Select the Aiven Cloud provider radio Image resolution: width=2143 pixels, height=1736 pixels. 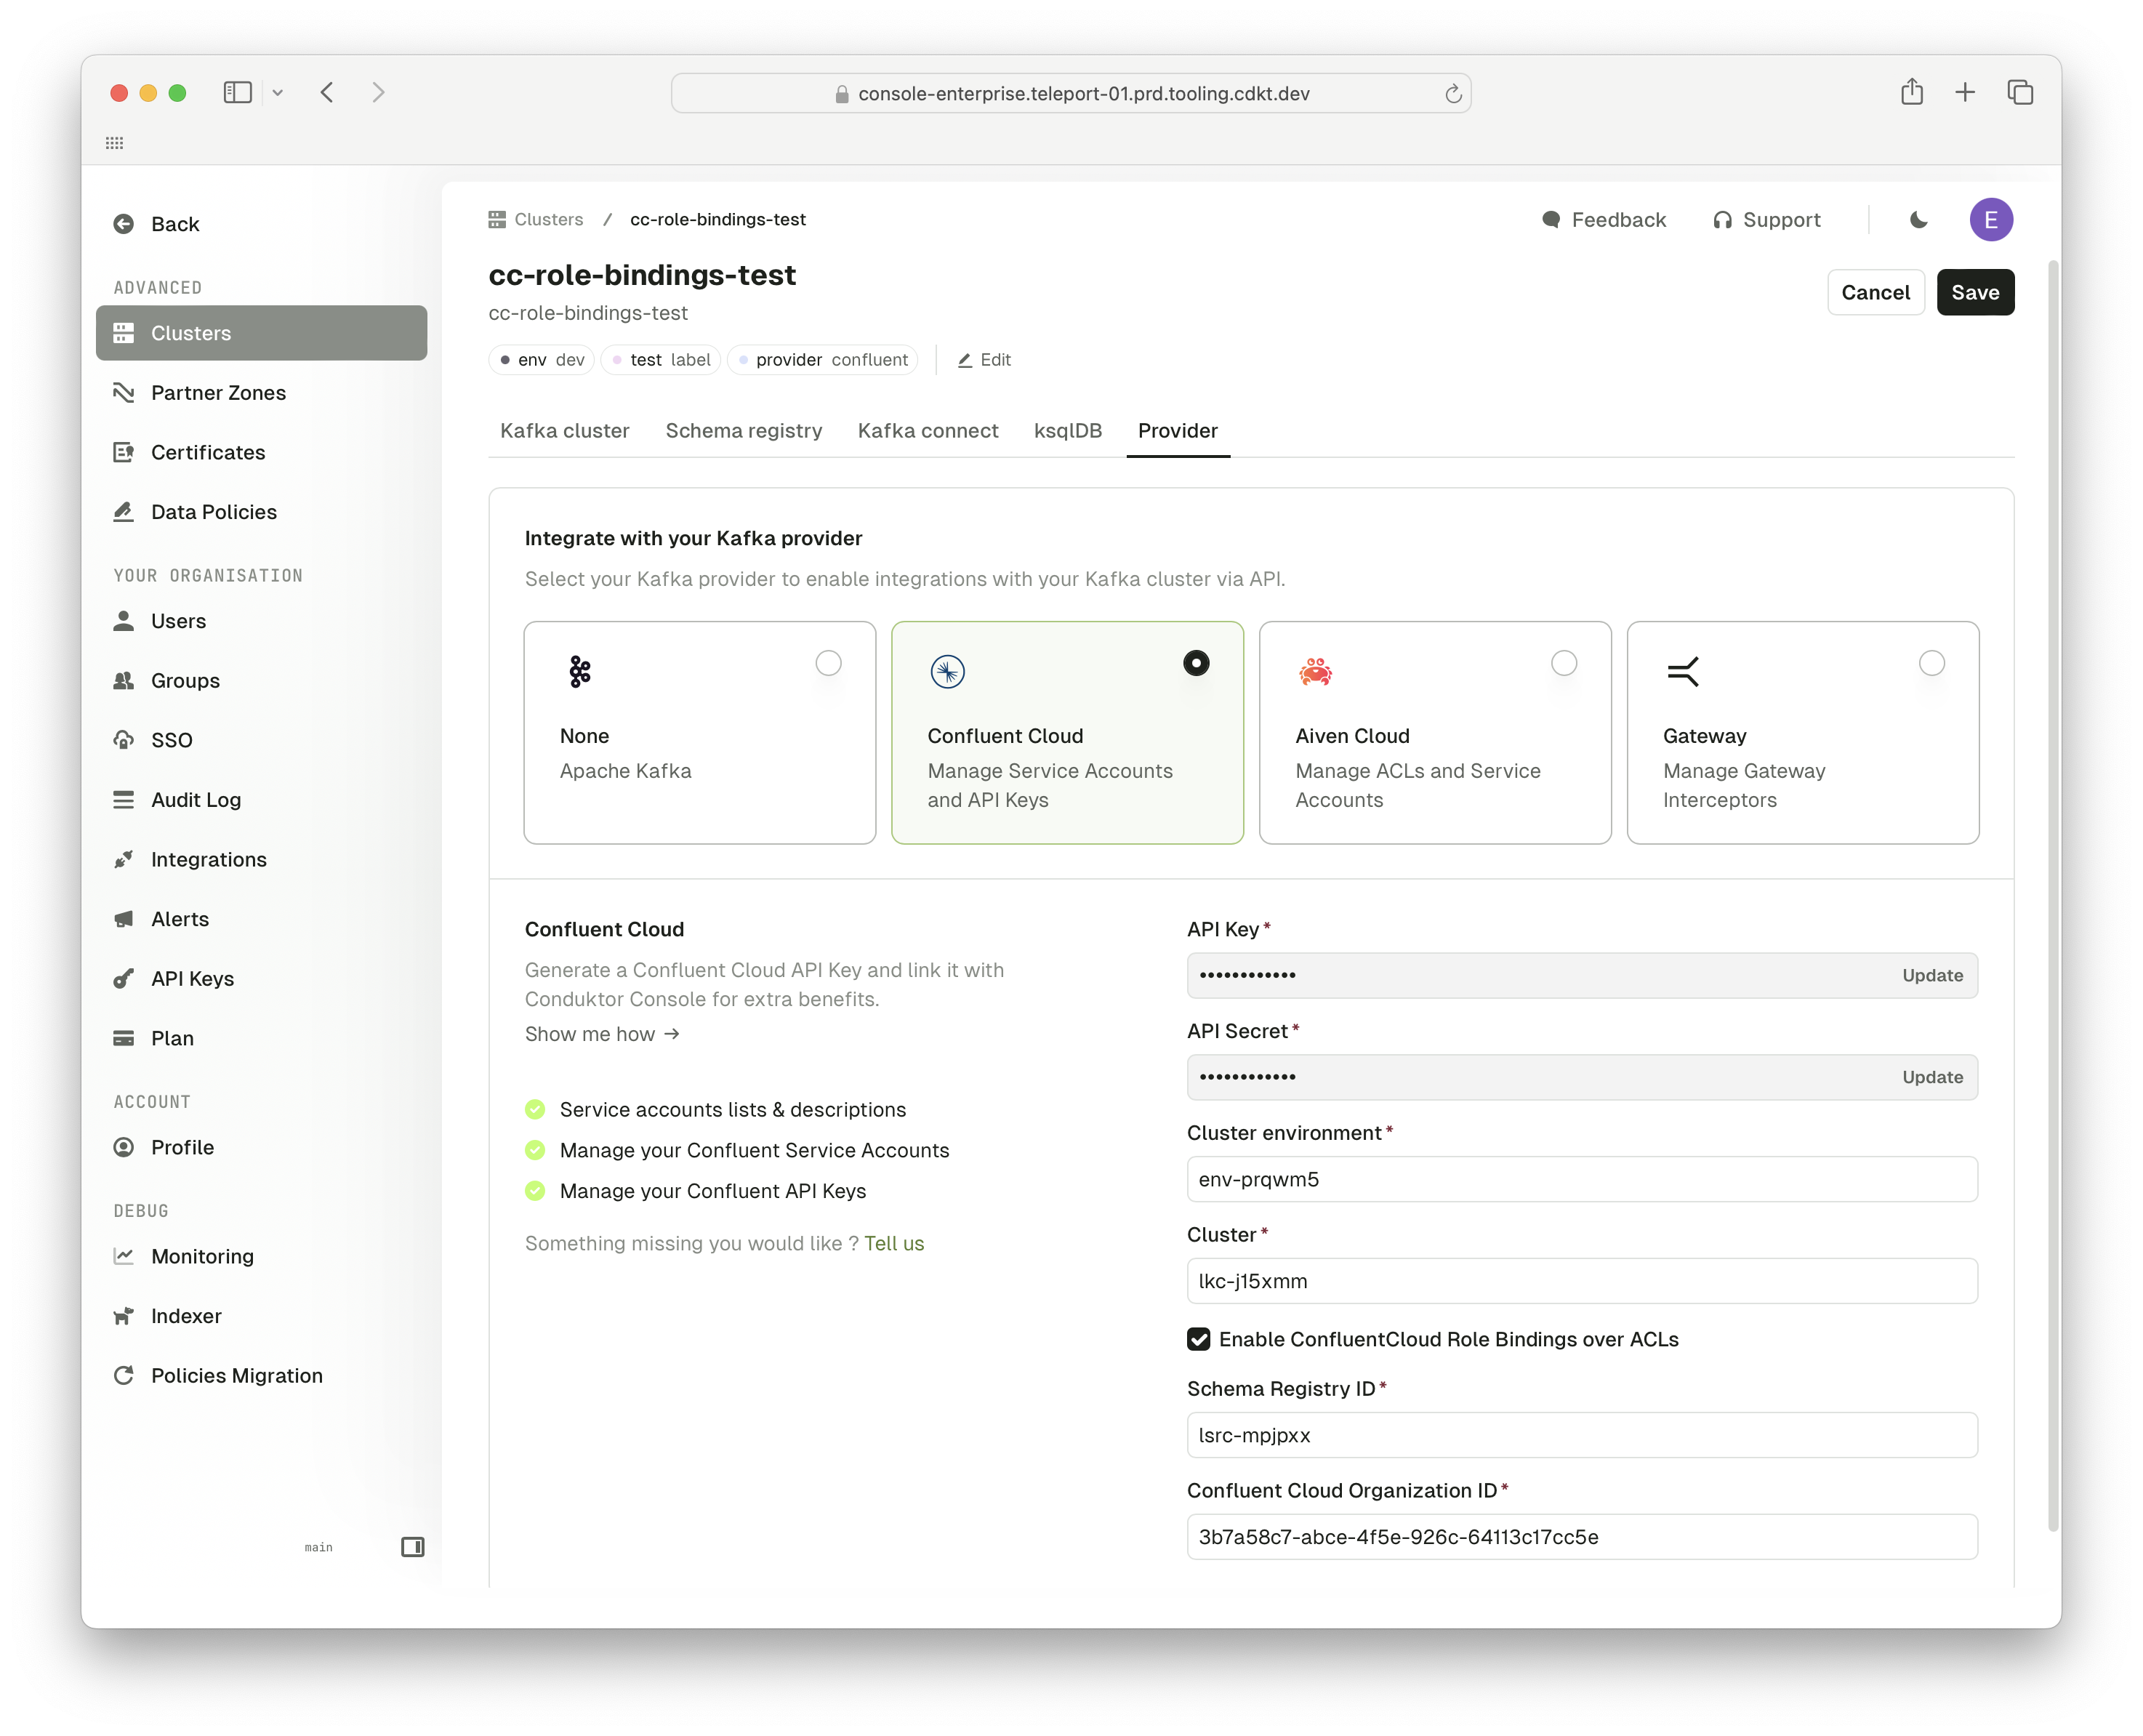pyautogui.click(x=1563, y=663)
